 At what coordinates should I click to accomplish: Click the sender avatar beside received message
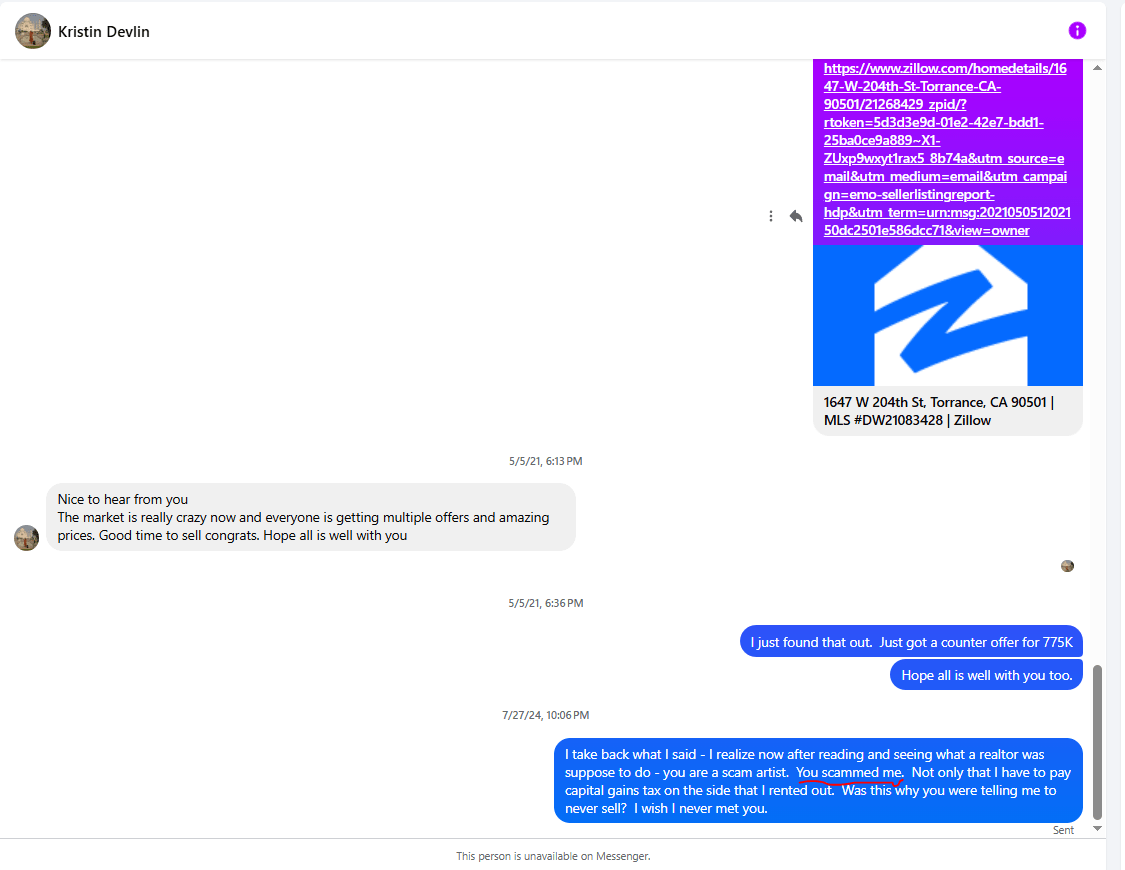[27, 538]
